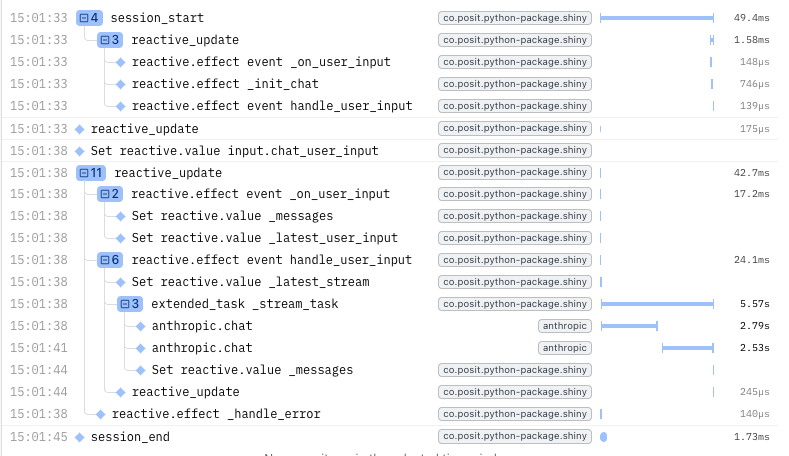The image size is (789, 456).
Task: Click diamond icon beside 175µs reactive_update span
Action: coord(80,129)
